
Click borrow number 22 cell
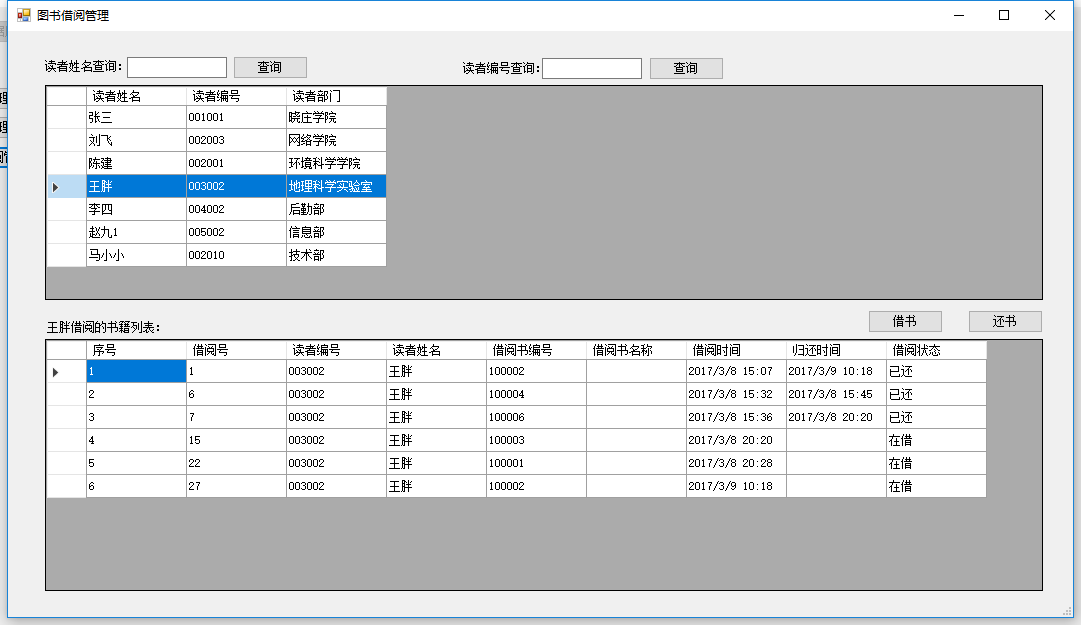[236, 463]
